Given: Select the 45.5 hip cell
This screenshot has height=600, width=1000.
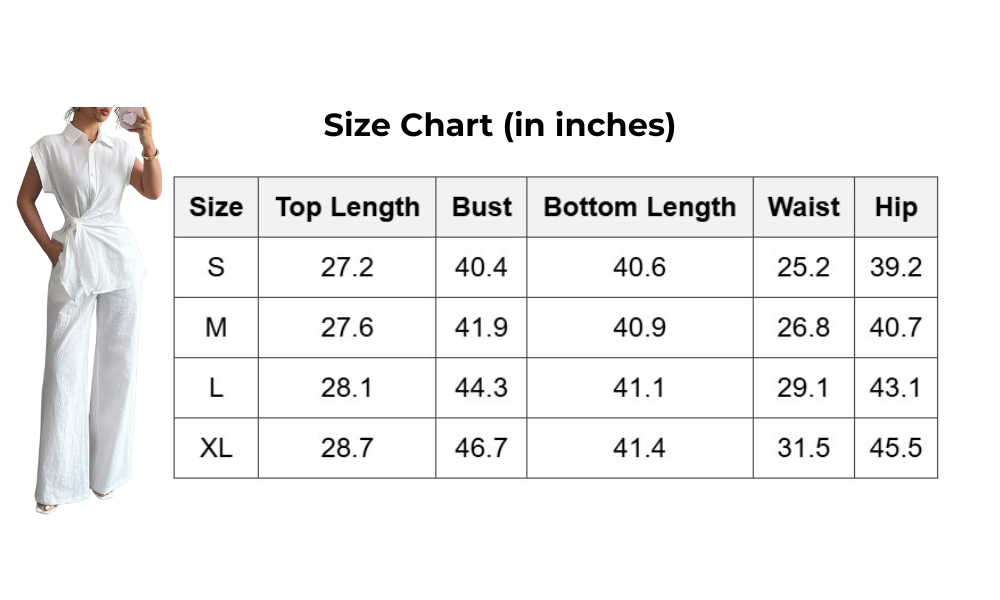Looking at the screenshot, I should point(895,448).
